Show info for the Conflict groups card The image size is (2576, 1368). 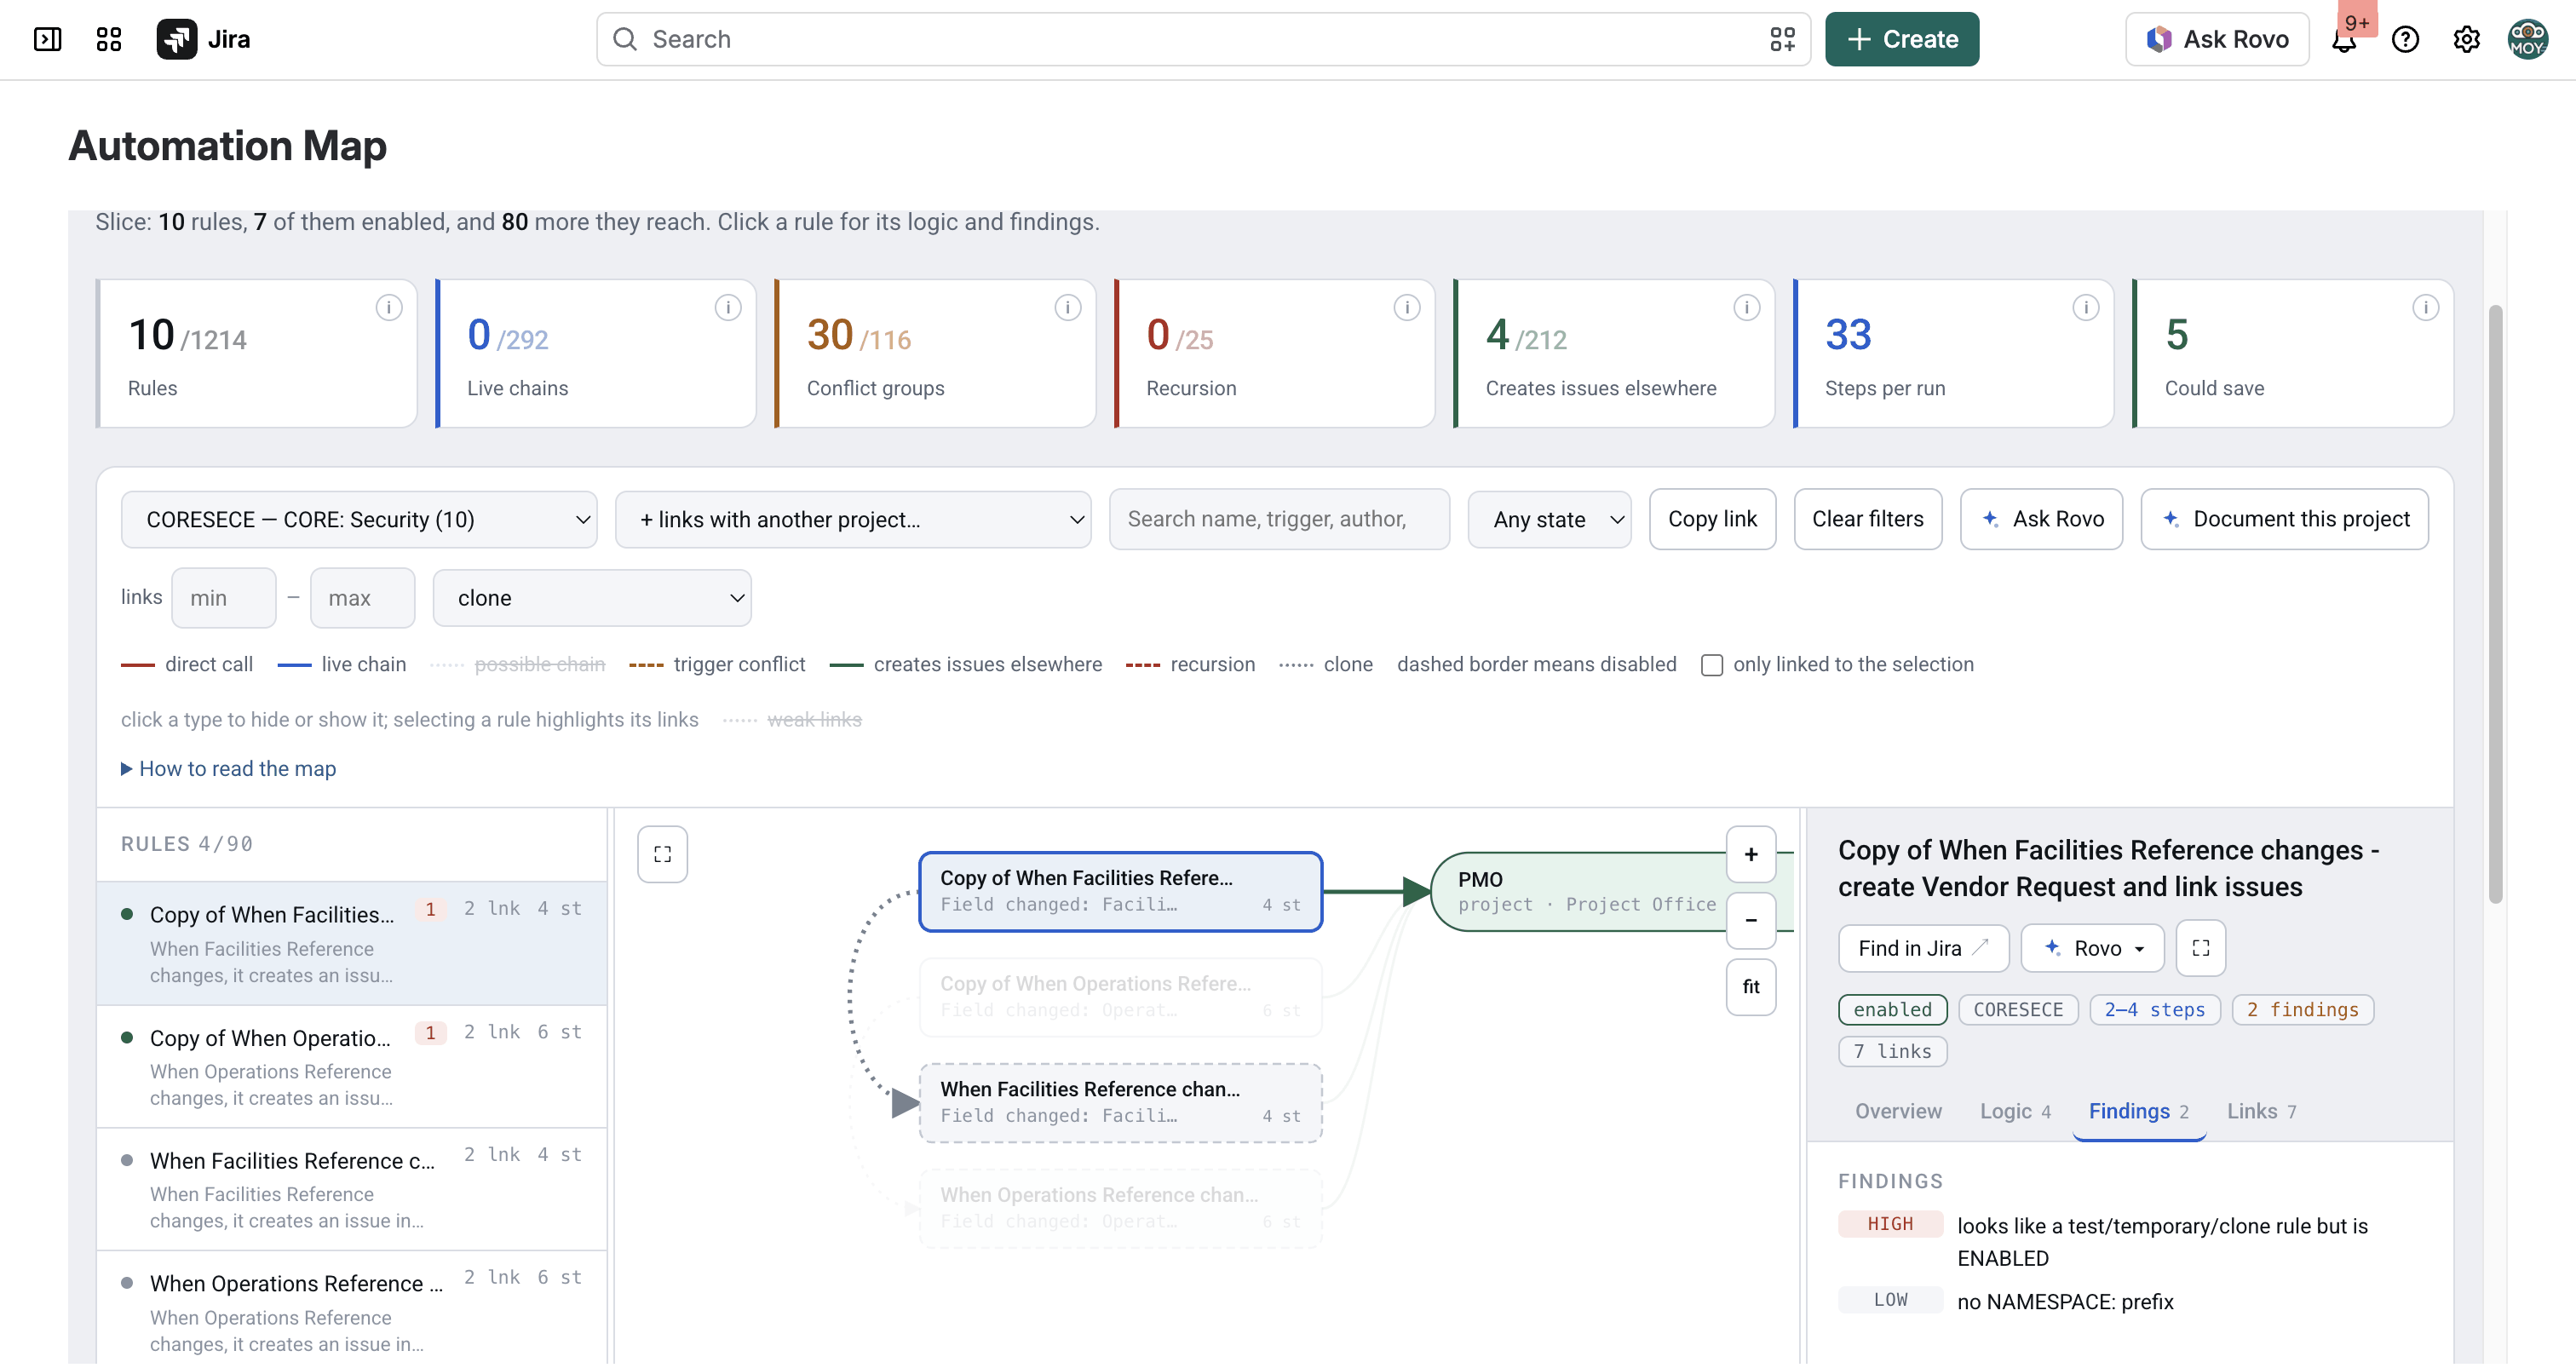pyautogui.click(x=1068, y=307)
